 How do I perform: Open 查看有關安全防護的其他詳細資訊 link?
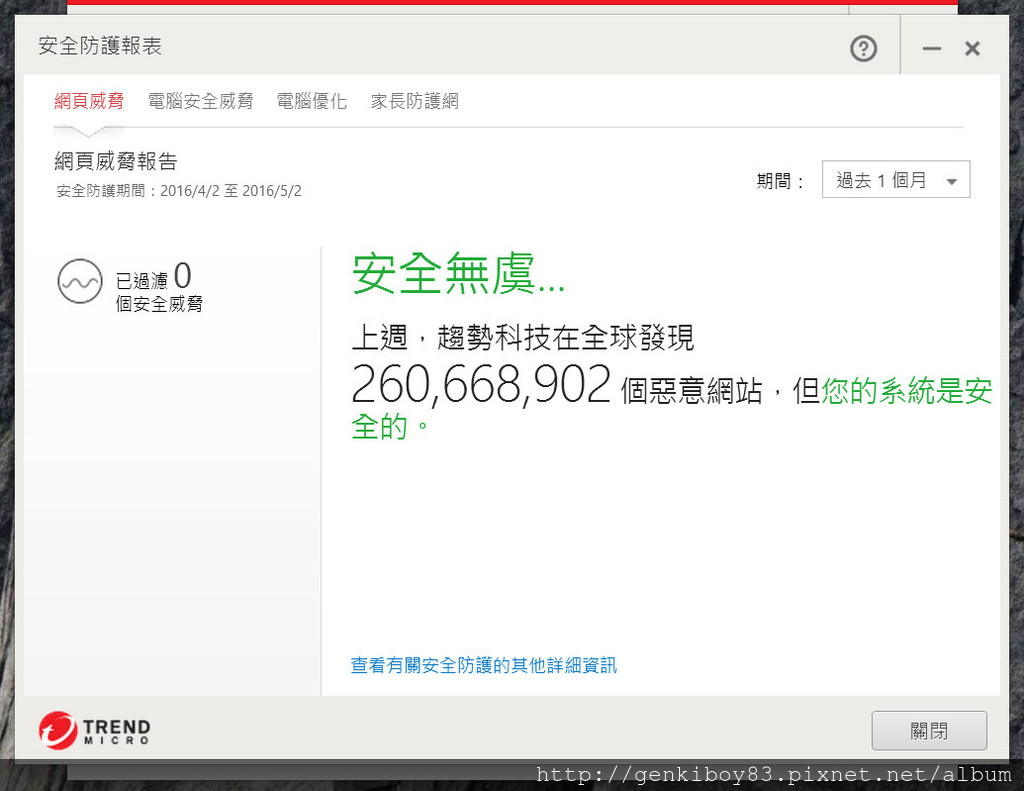tap(484, 666)
